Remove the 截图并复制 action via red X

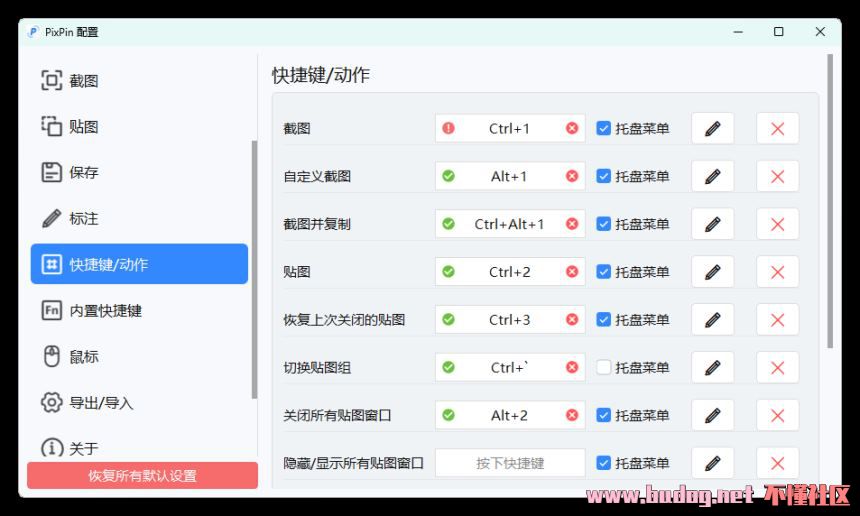point(777,224)
